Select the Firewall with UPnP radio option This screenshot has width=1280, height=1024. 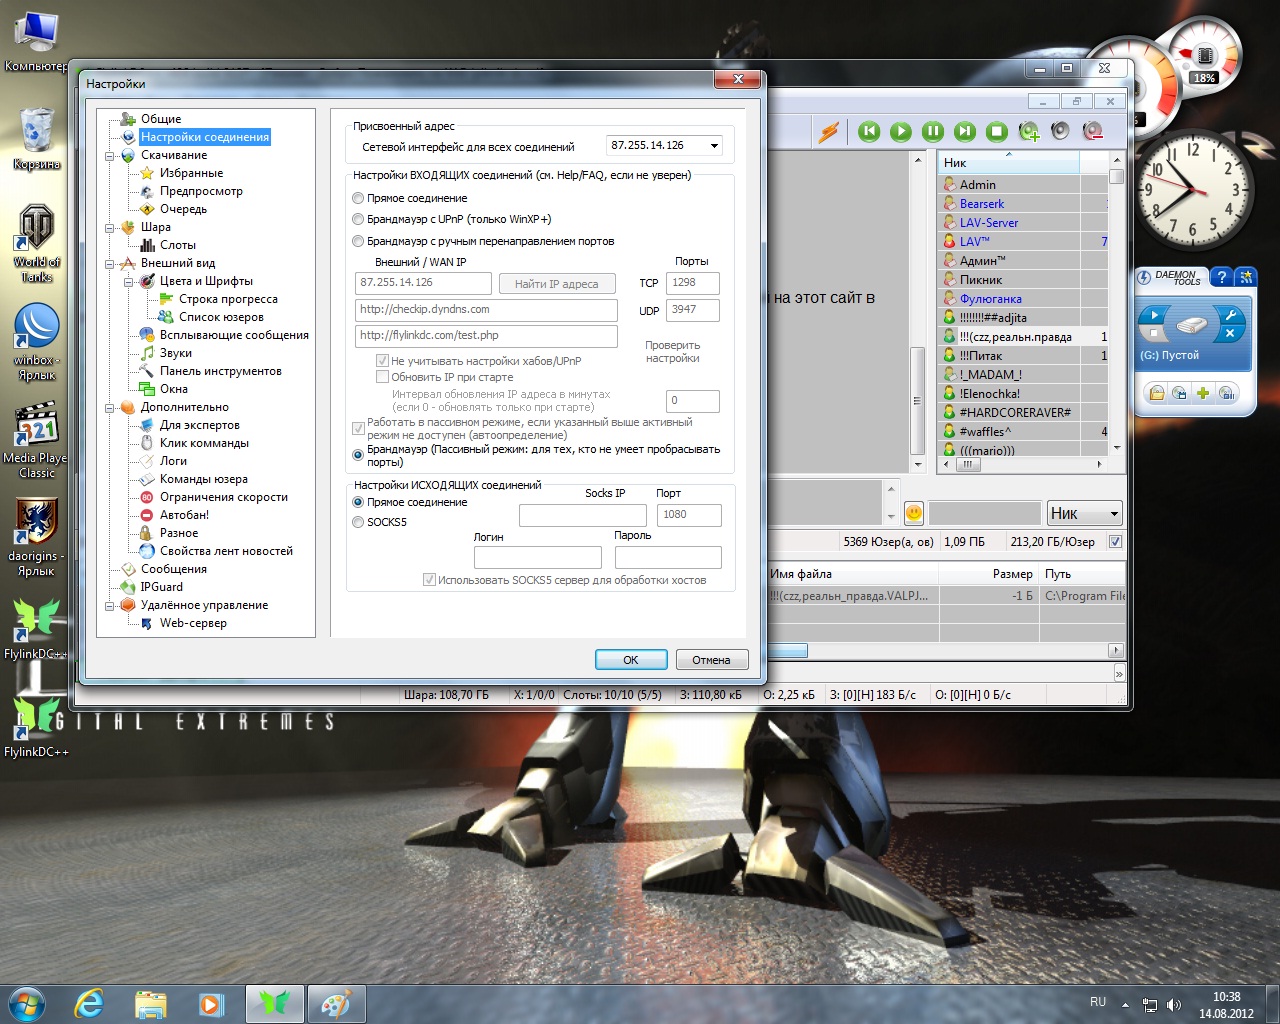click(358, 219)
